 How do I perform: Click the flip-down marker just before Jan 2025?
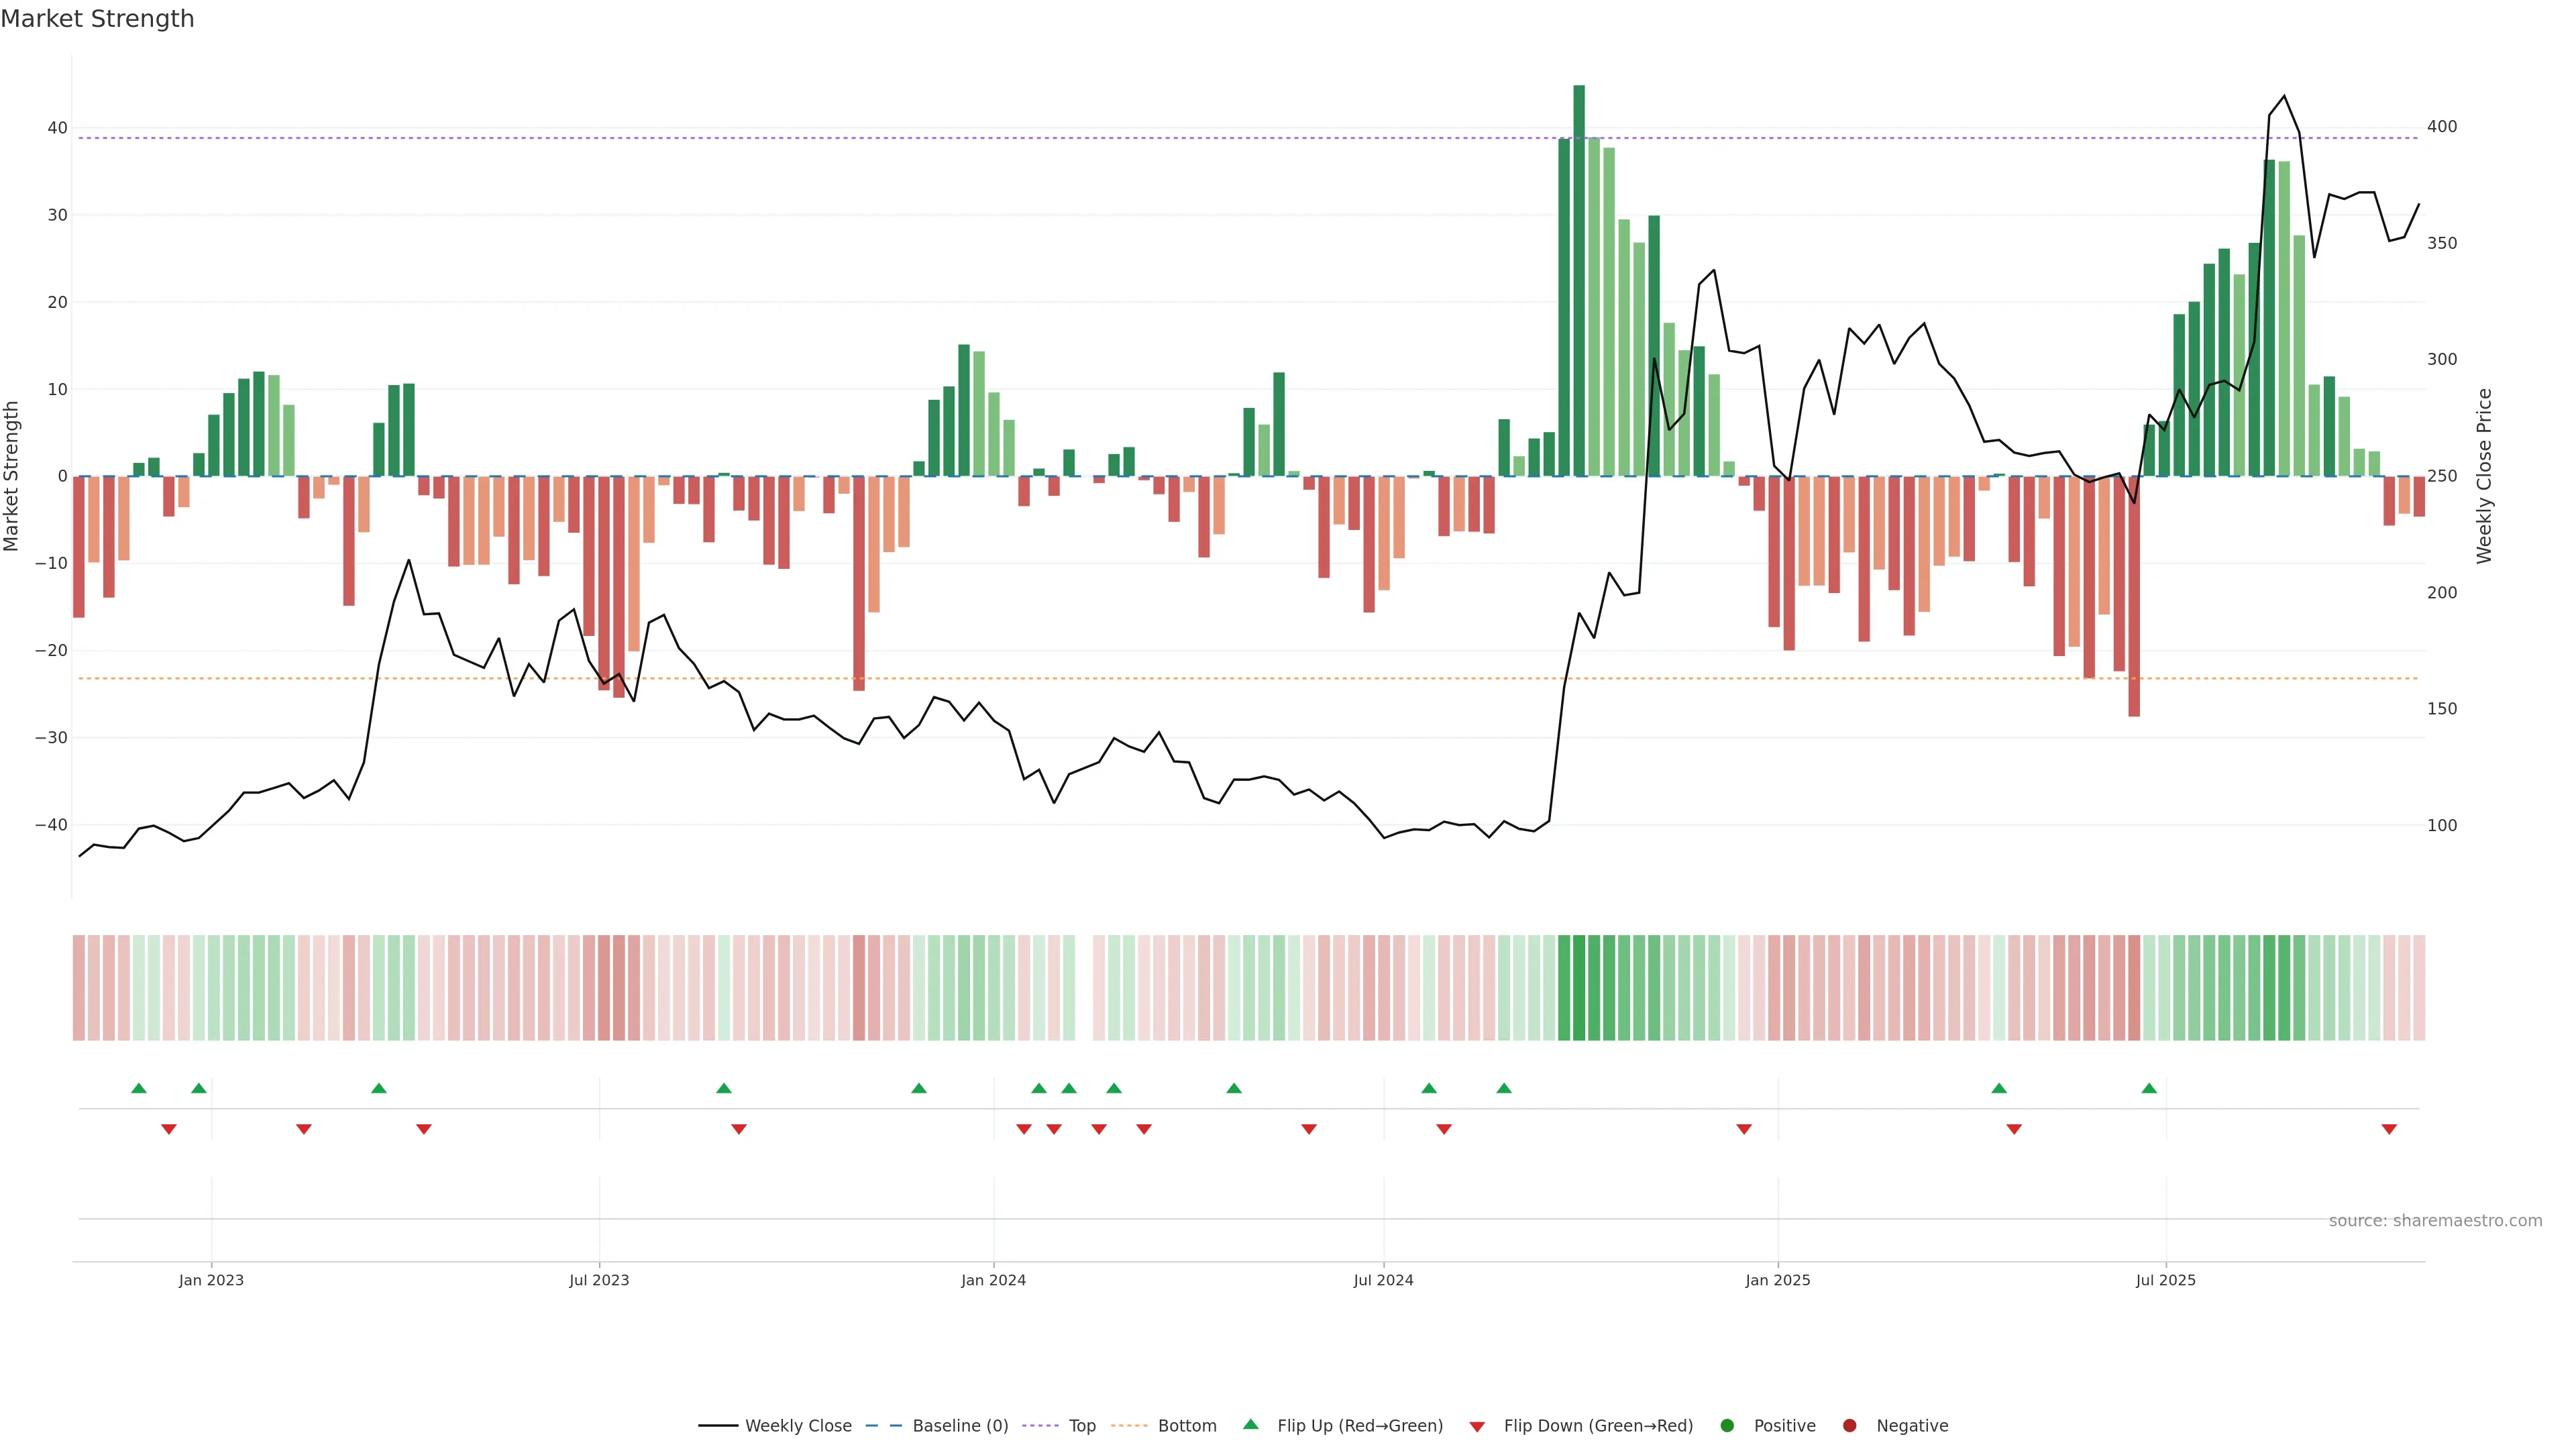[1744, 1129]
